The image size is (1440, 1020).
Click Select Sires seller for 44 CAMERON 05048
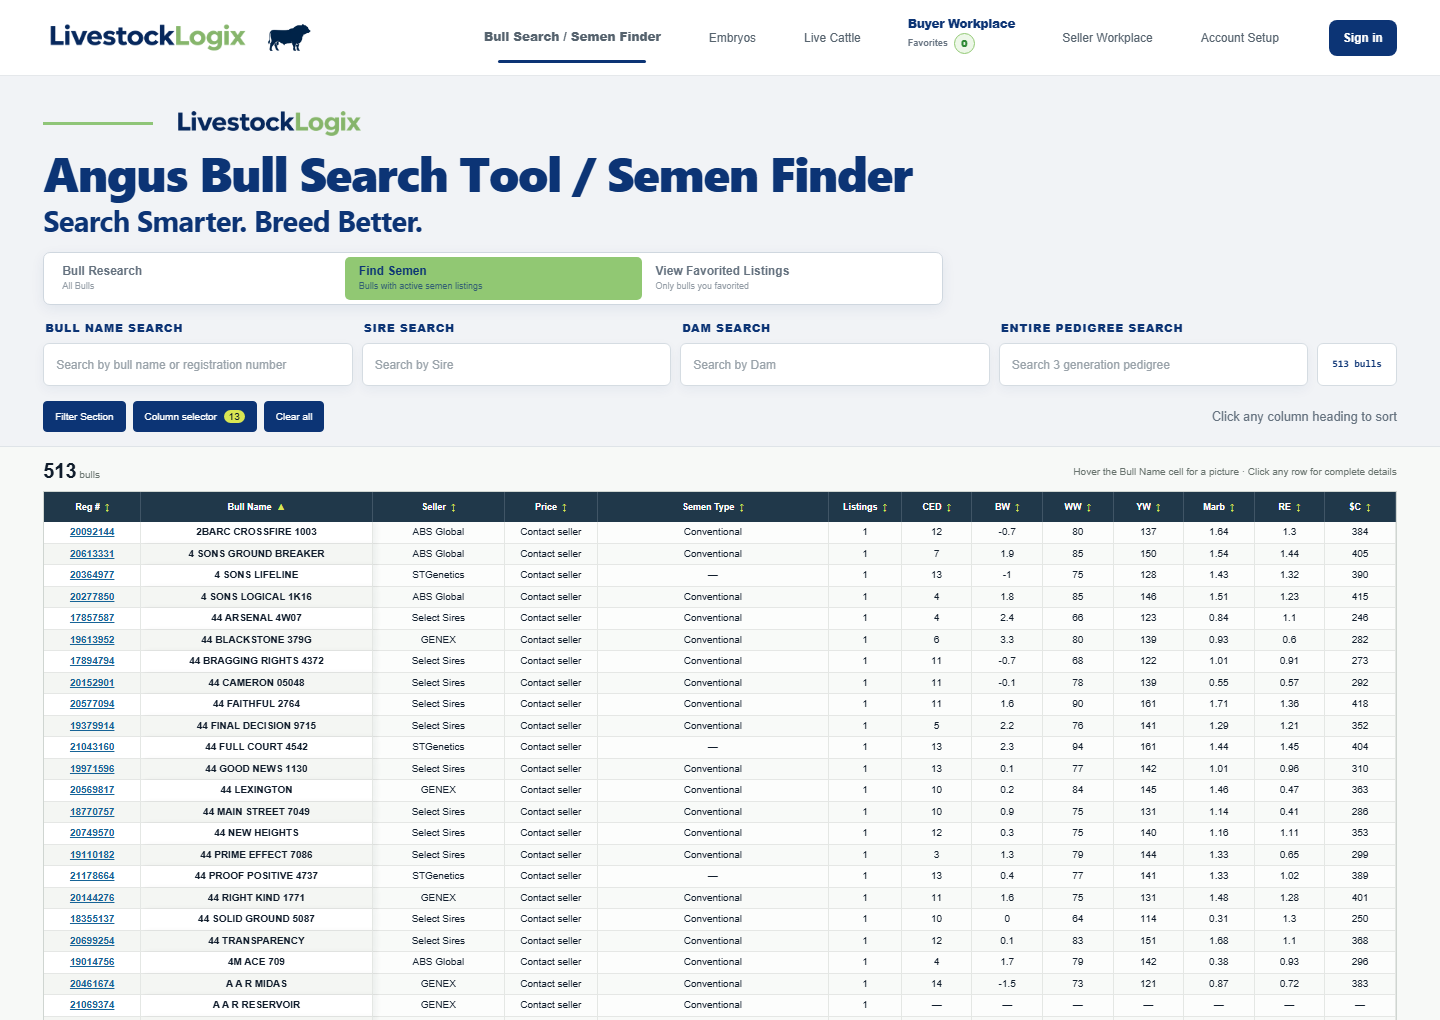pyautogui.click(x=438, y=683)
